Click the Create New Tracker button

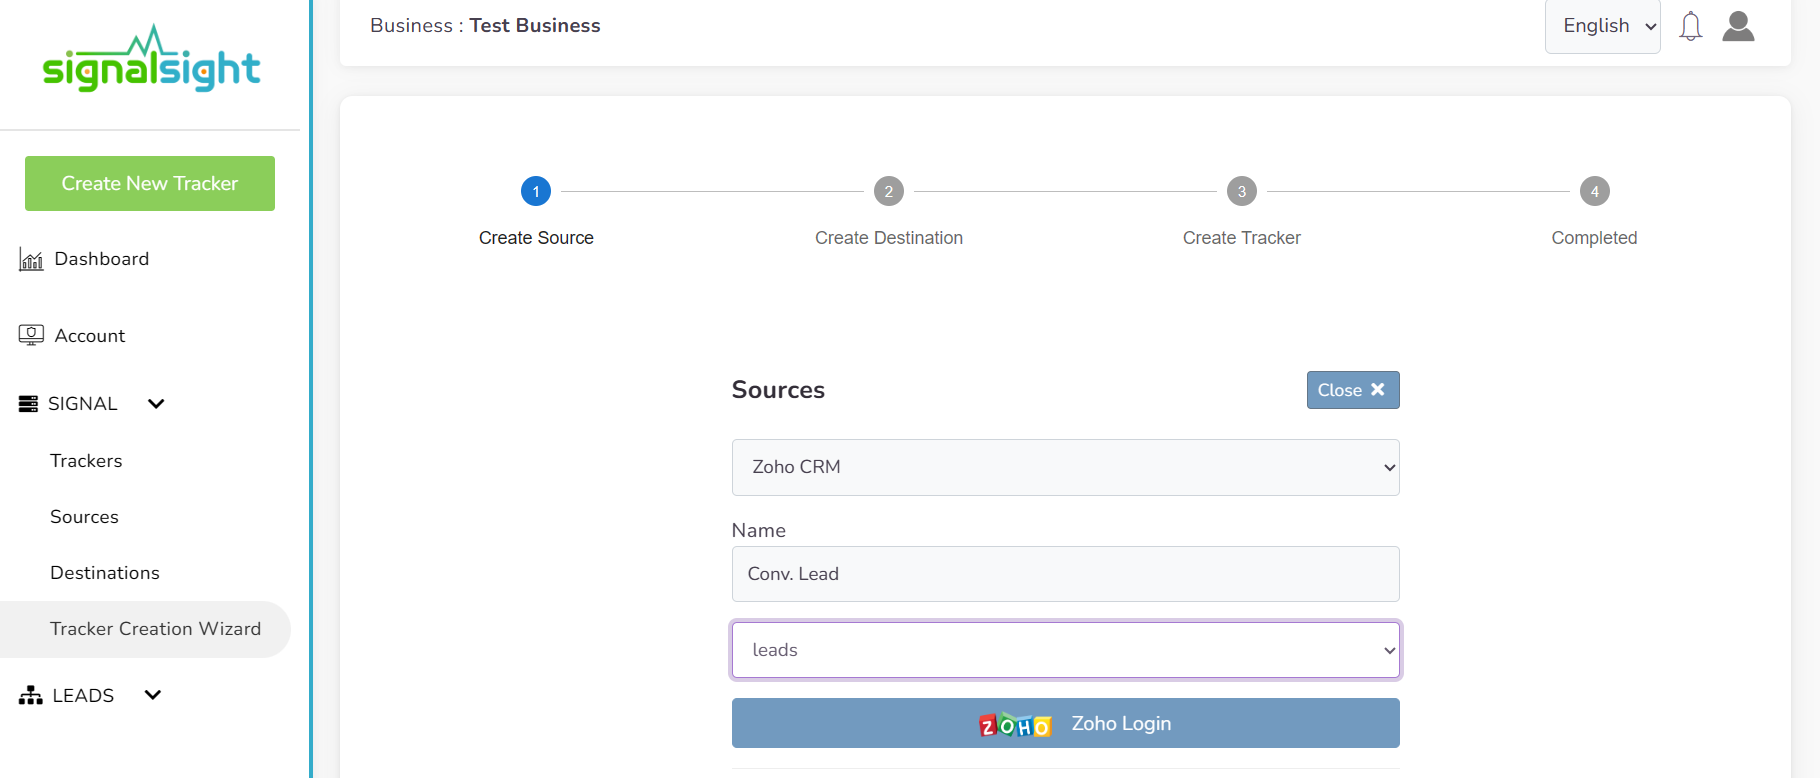pyautogui.click(x=150, y=183)
